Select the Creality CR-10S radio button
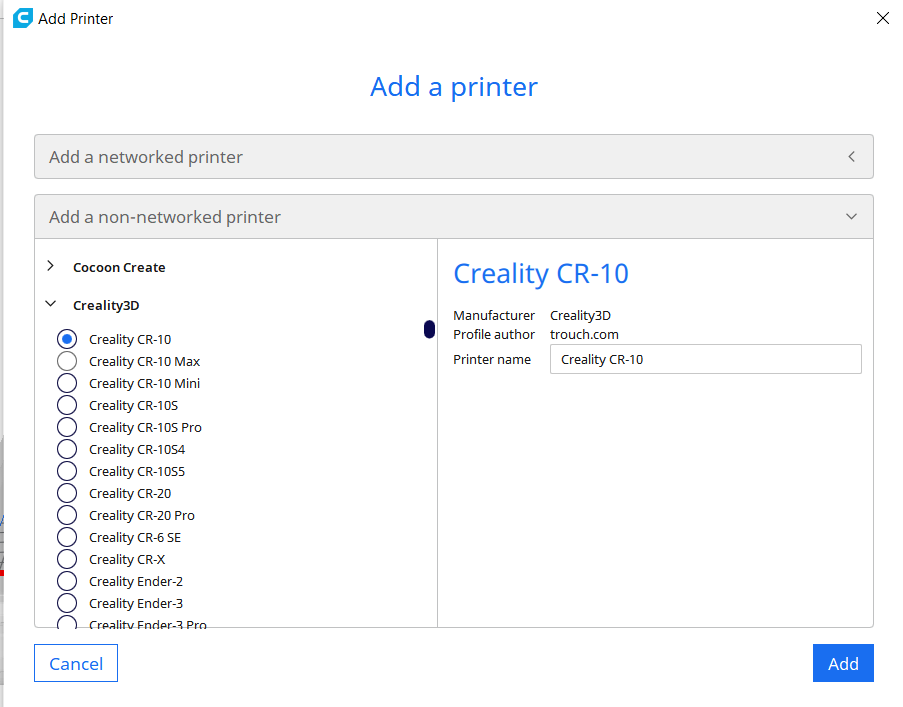Image resolution: width=903 pixels, height=707 pixels. click(x=67, y=405)
